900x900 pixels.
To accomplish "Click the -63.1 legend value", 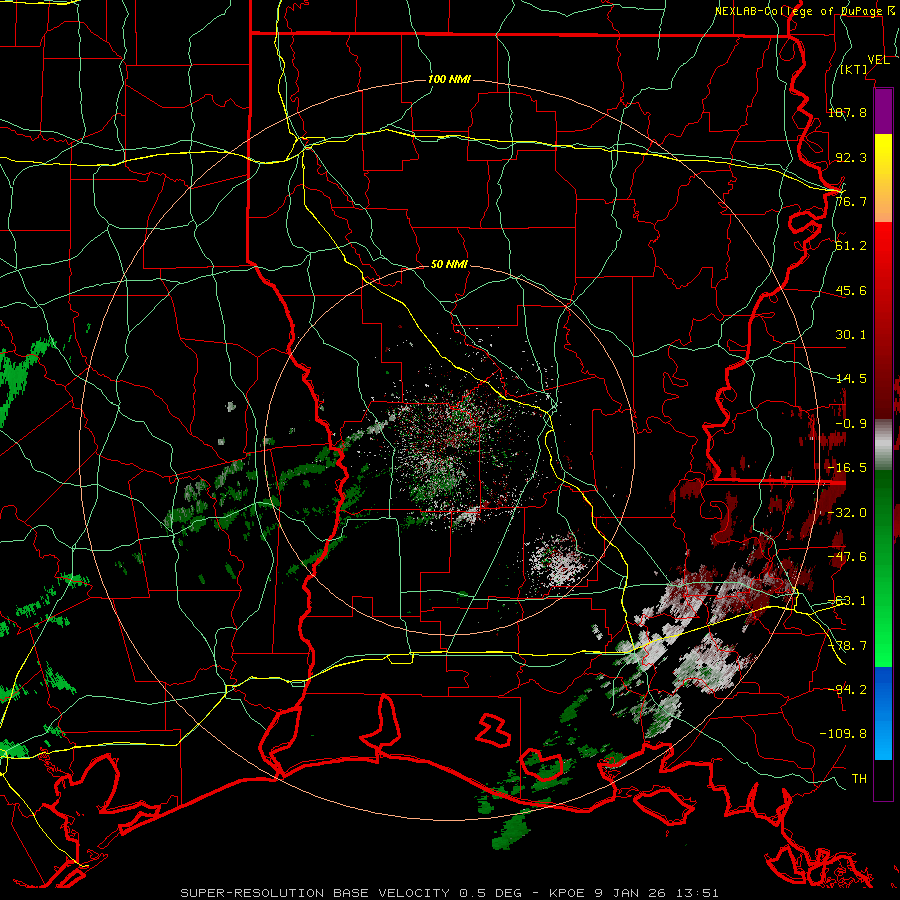I will (x=847, y=601).
